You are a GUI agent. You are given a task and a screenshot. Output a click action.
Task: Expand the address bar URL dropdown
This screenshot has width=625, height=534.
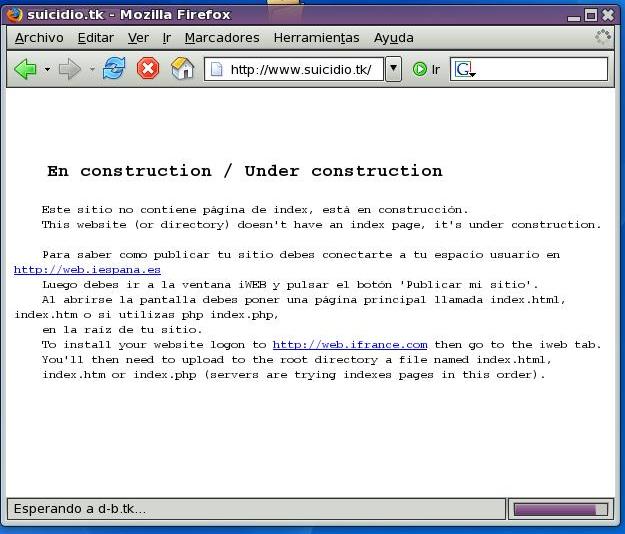pos(393,69)
